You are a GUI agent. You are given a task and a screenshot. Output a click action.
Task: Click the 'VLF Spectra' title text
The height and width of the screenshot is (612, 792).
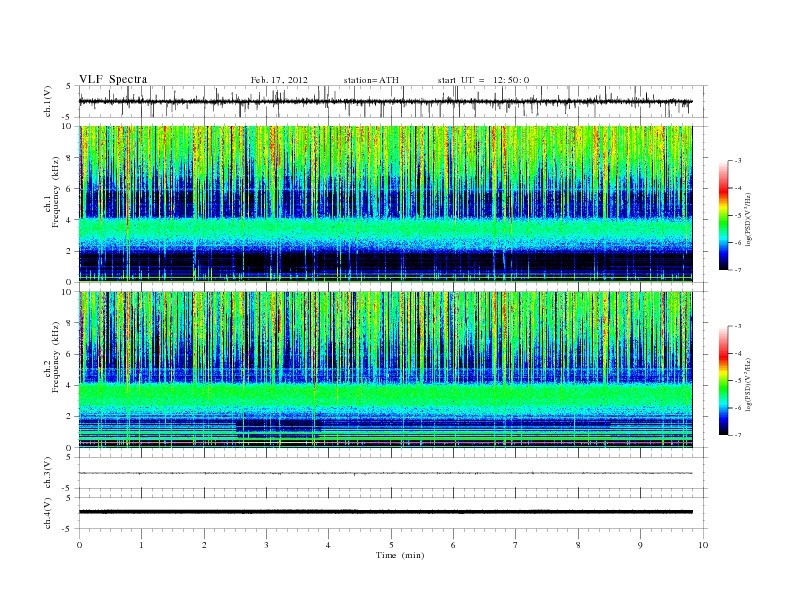pyautogui.click(x=113, y=79)
